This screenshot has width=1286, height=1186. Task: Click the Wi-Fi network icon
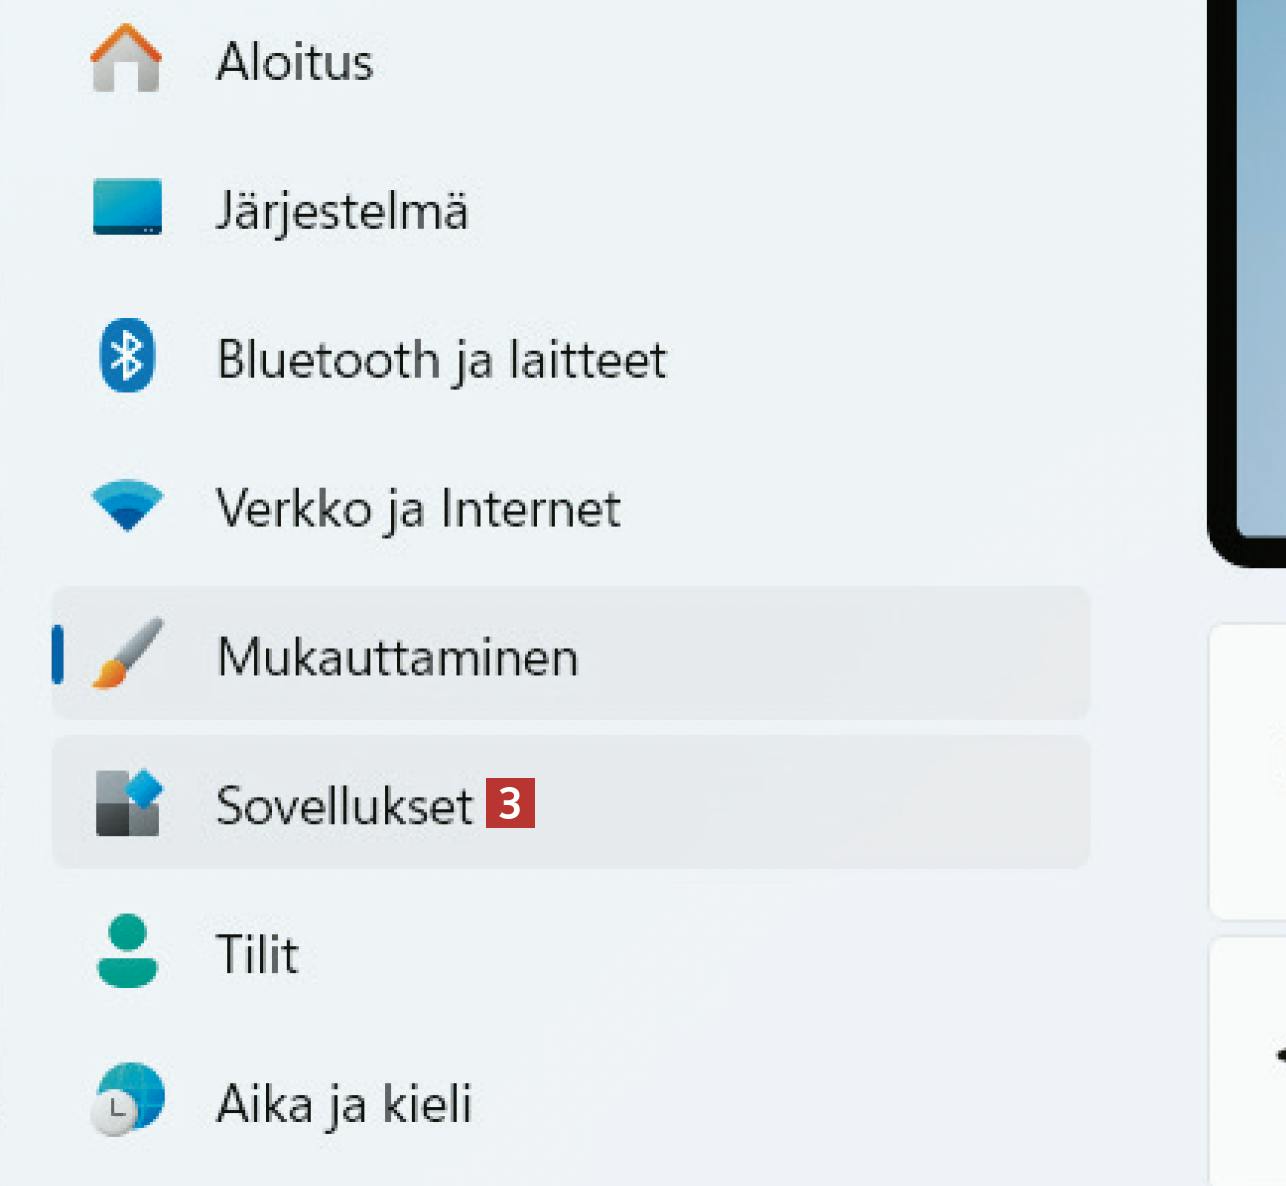coord(127,505)
